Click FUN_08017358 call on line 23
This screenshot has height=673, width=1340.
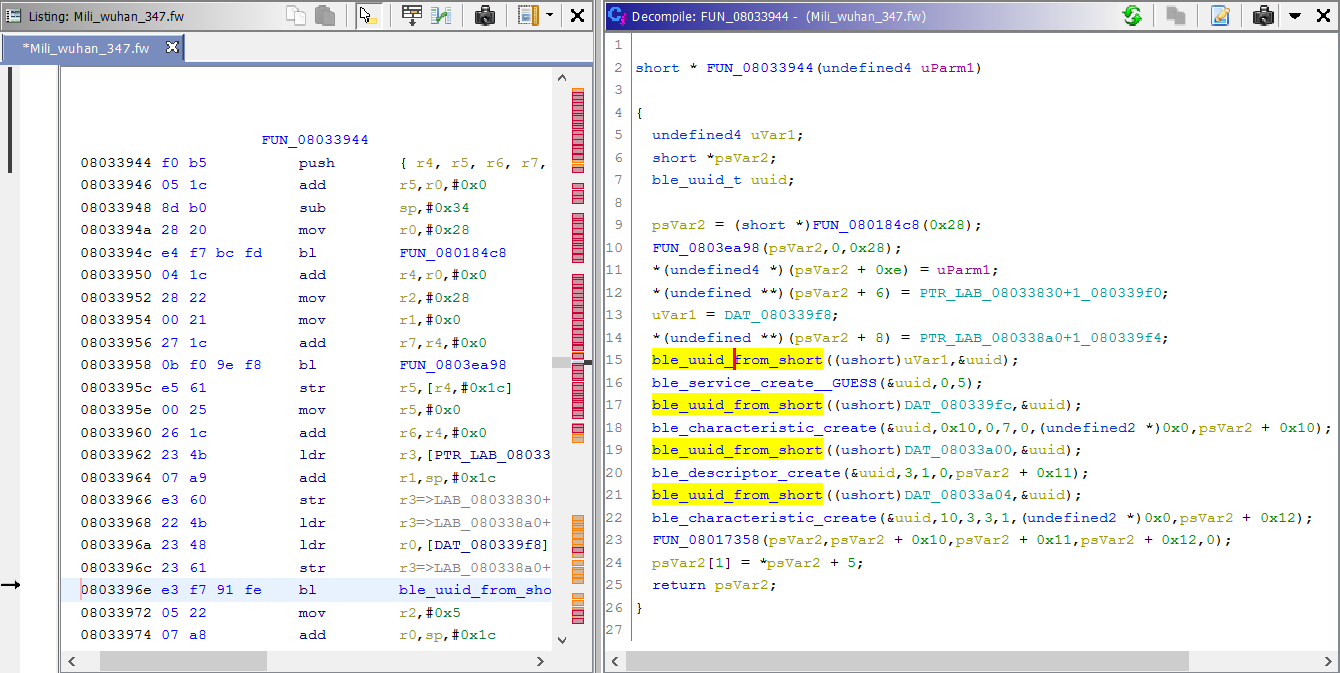pos(706,540)
